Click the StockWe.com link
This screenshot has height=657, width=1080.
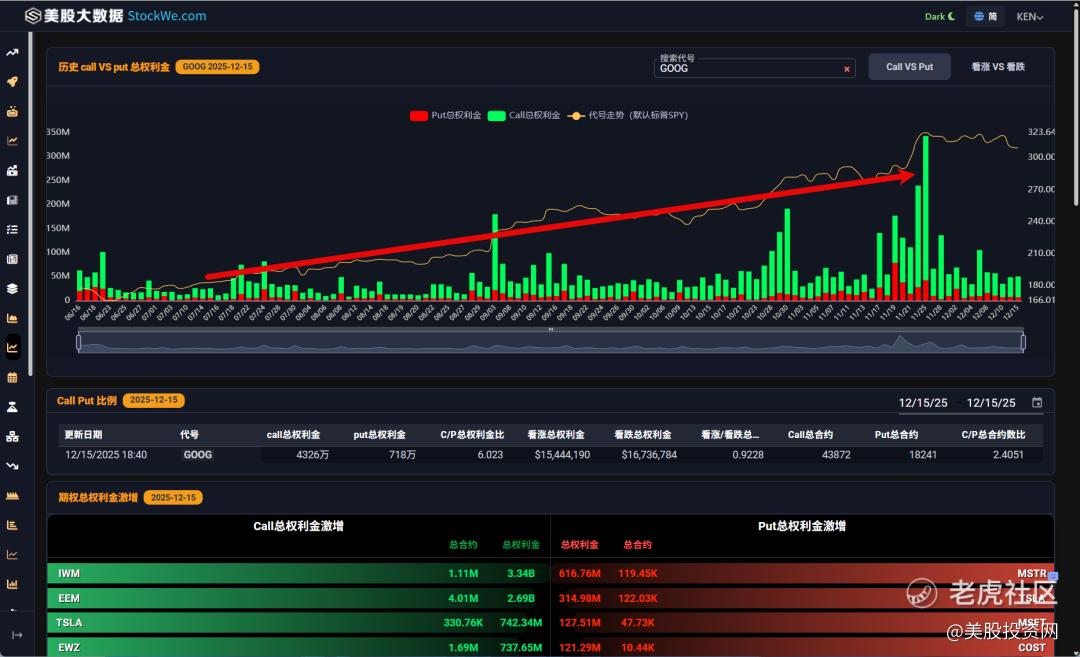tap(167, 16)
